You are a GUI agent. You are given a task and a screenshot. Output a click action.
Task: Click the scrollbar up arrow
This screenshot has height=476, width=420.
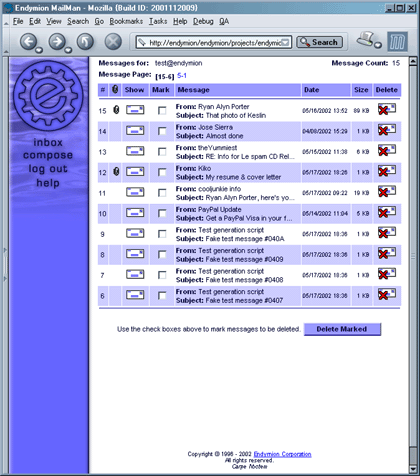tap(413, 62)
